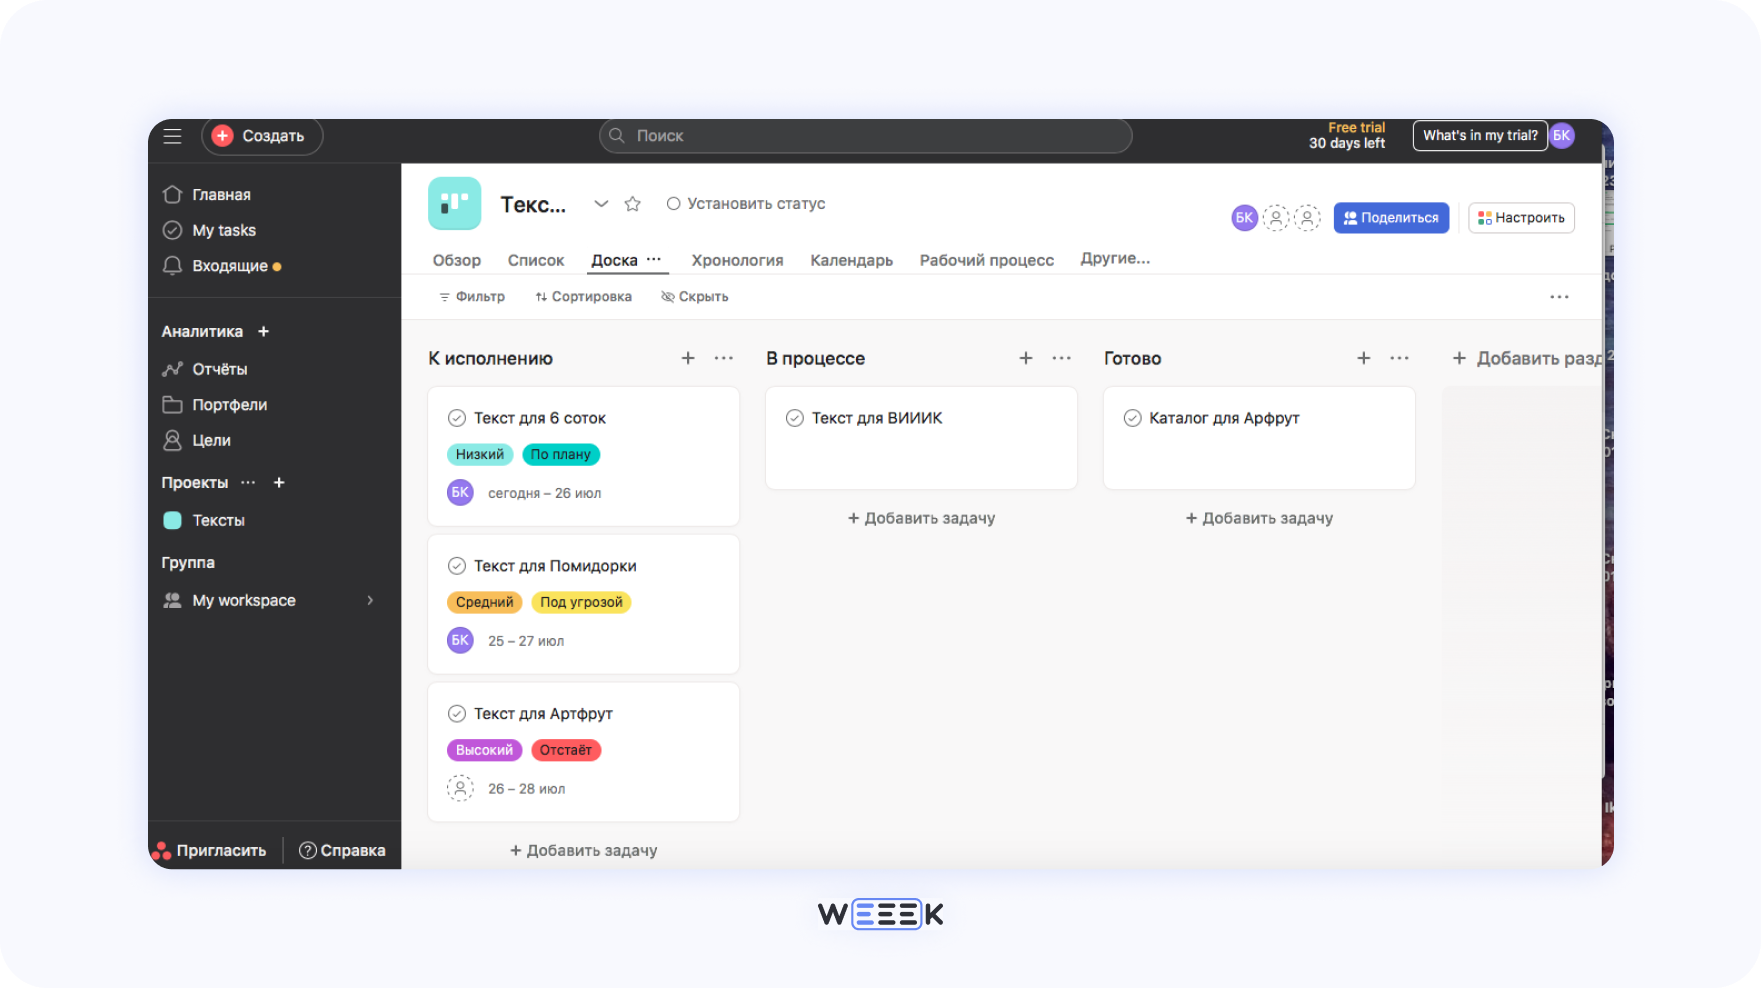The width and height of the screenshot is (1761, 988).
Task: Open board settings via Настроить
Action: point(1521,217)
